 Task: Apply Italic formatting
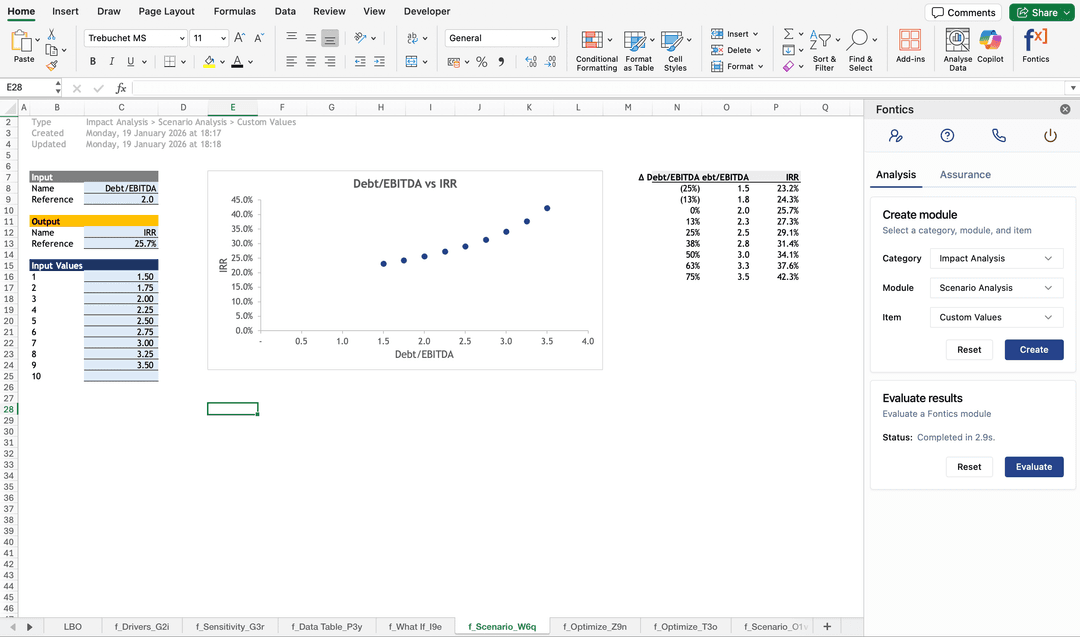tap(112, 61)
